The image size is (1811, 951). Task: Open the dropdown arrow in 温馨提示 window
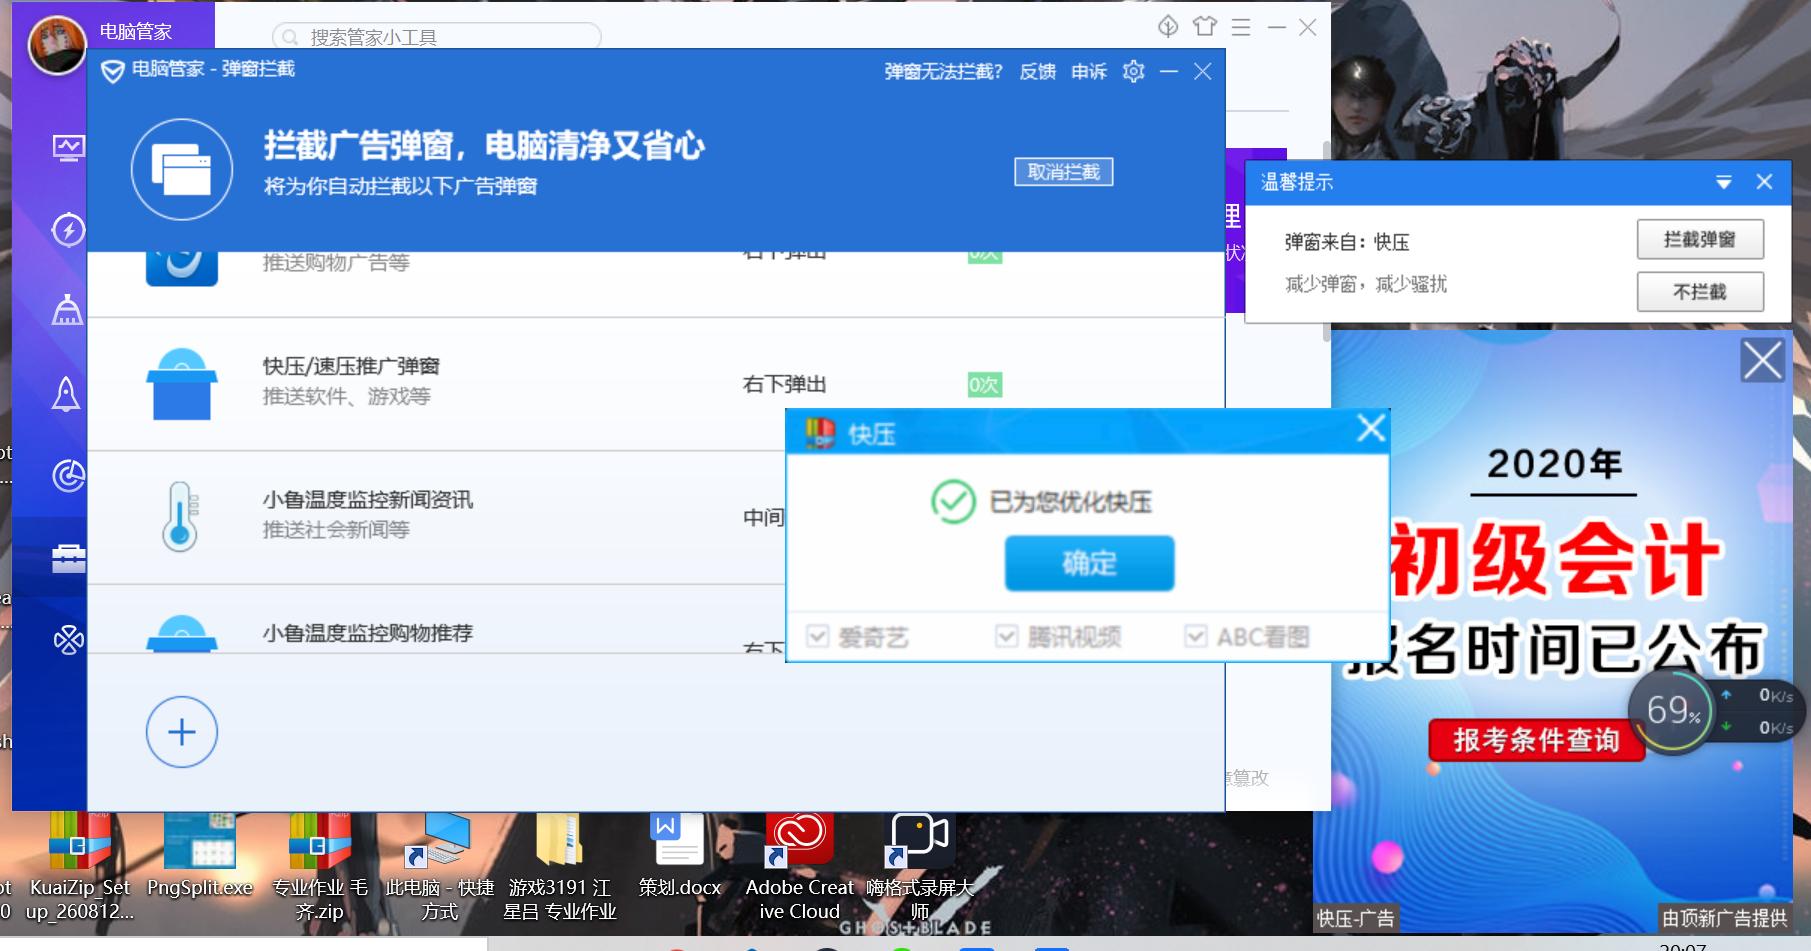pyautogui.click(x=1723, y=182)
